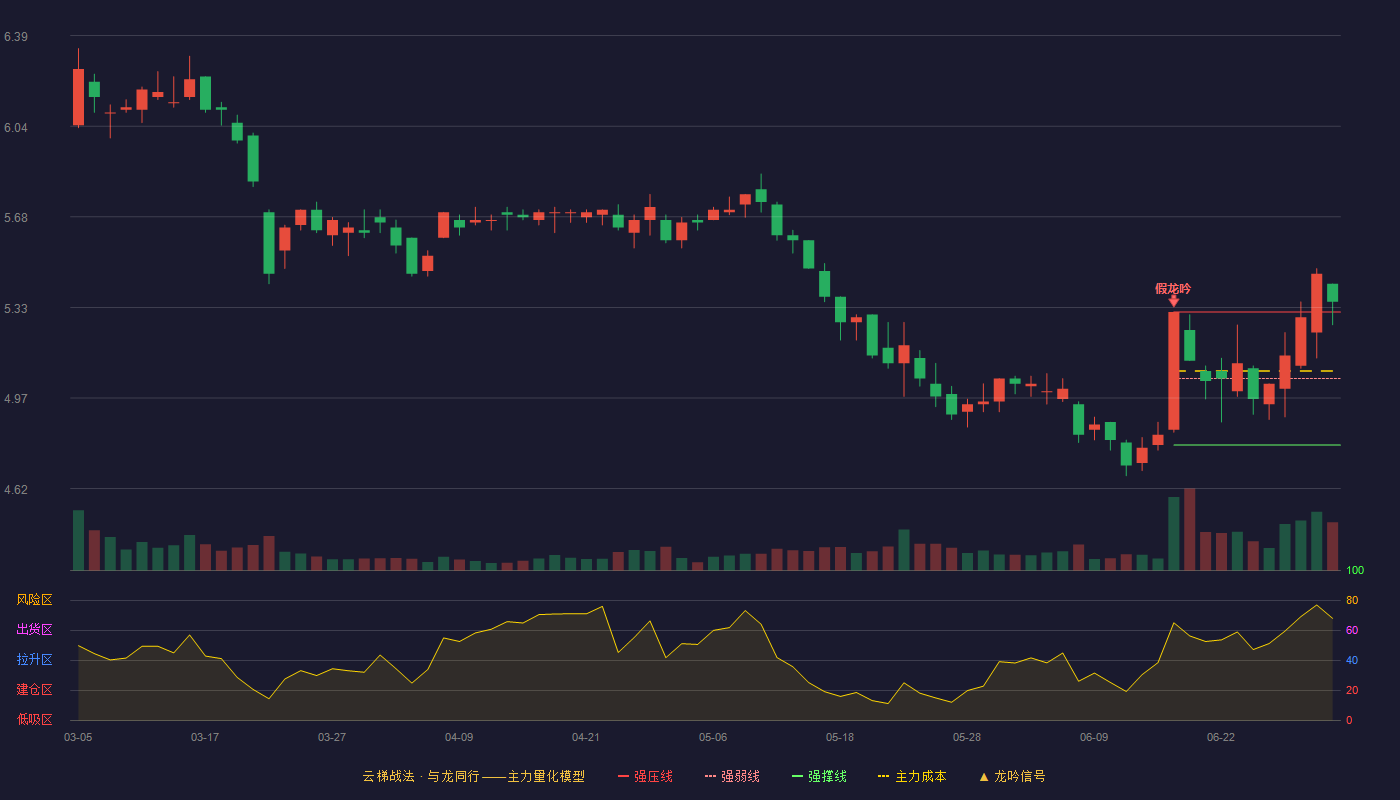Image resolution: width=1400 pixels, height=800 pixels.
Task: Select the 6.39 price axis label
Action: (x=16, y=37)
